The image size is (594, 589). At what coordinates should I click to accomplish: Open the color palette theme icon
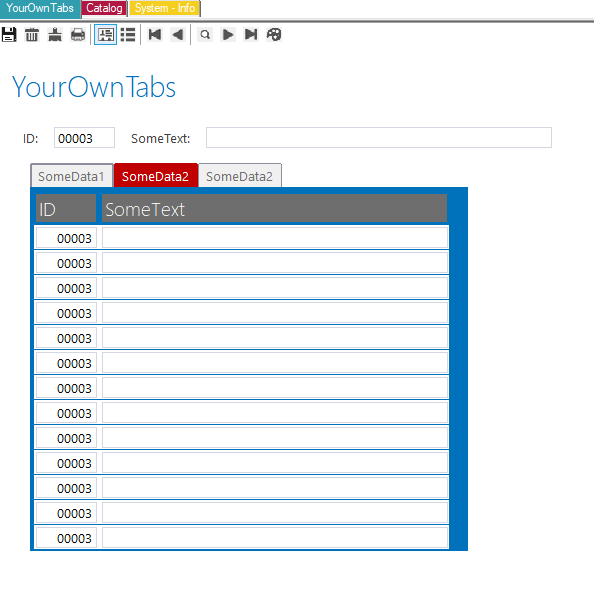coord(274,34)
